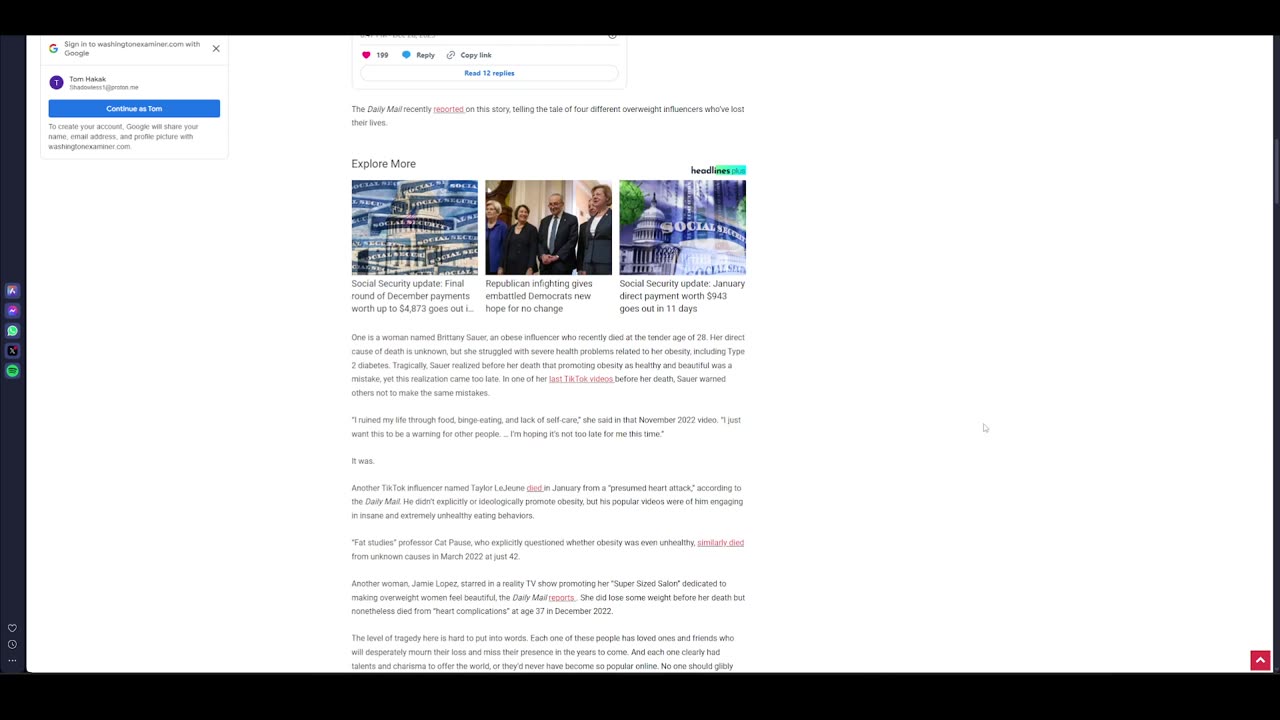Viewport: 1280px width, 720px height.
Task: Click email 'Shadowless1@proton.me' in popup
Action: (x=104, y=88)
